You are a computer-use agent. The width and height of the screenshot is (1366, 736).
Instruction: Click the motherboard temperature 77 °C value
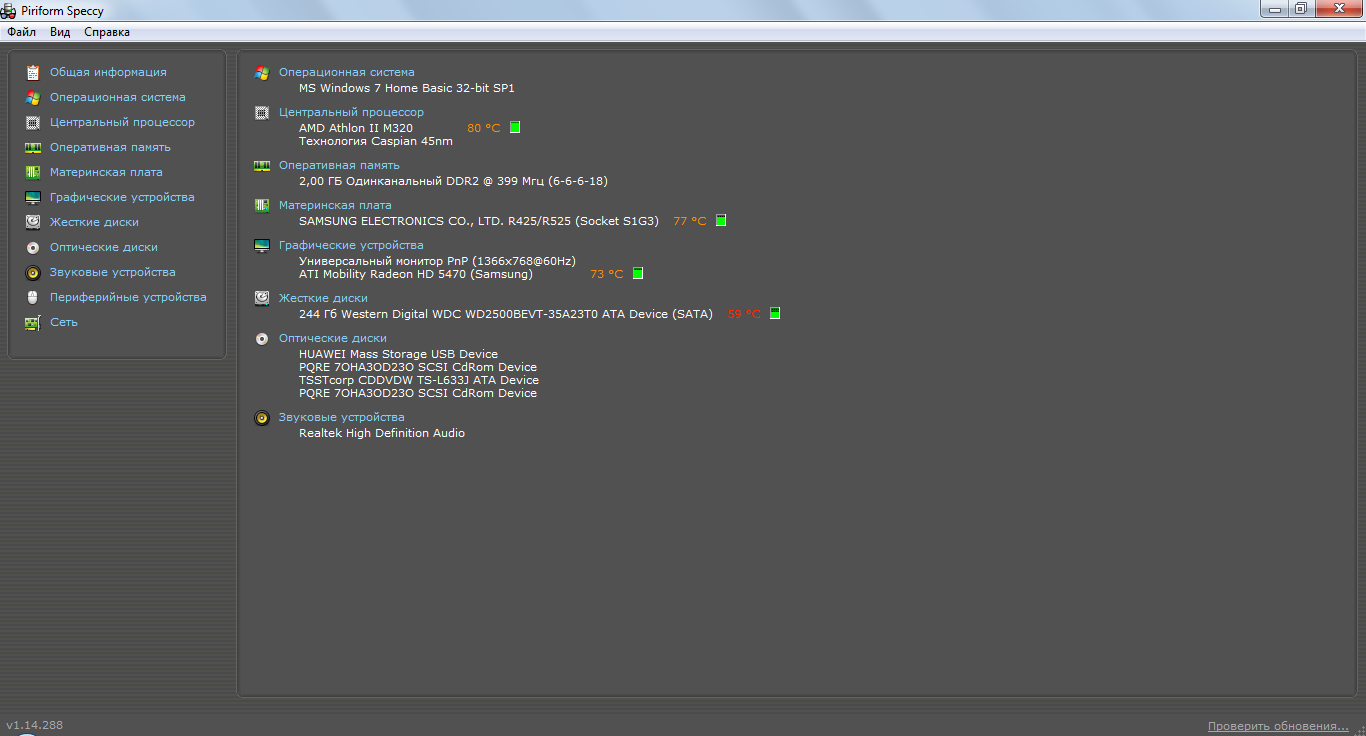690,221
